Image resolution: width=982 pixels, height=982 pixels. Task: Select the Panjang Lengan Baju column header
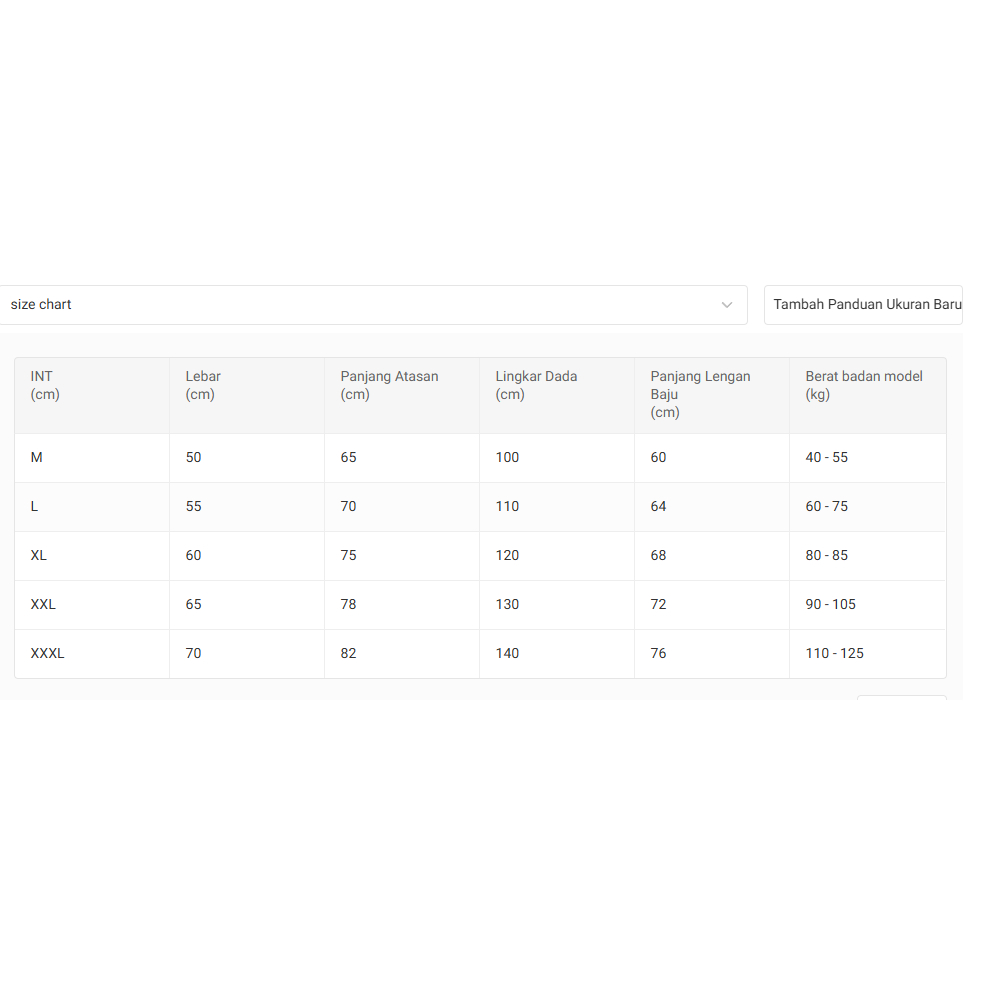pos(700,394)
